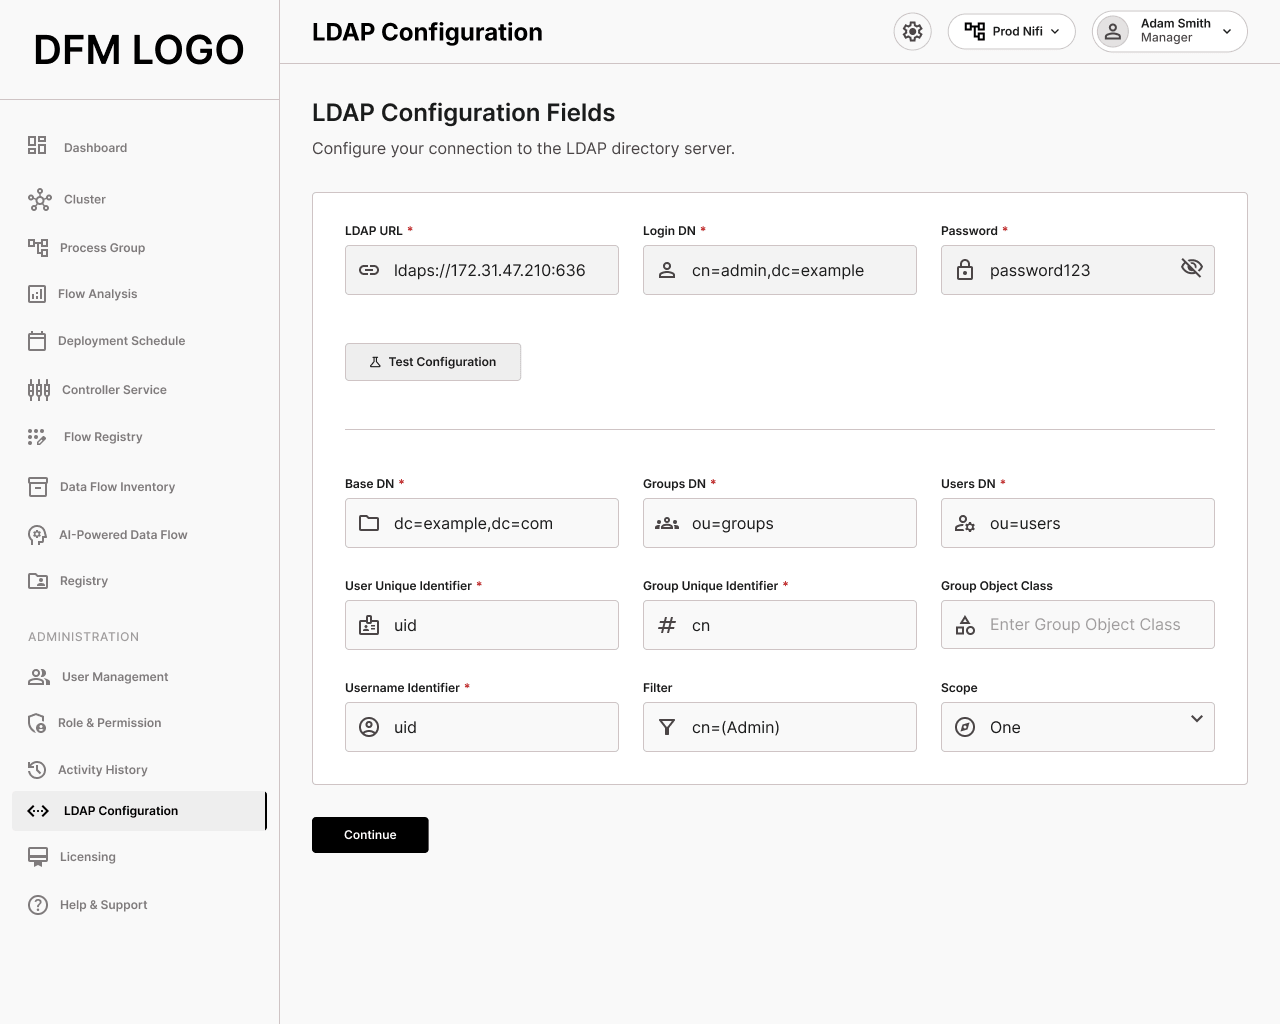
Task: Click the Test Configuration button
Action: pyautogui.click(x=433, y=362)
